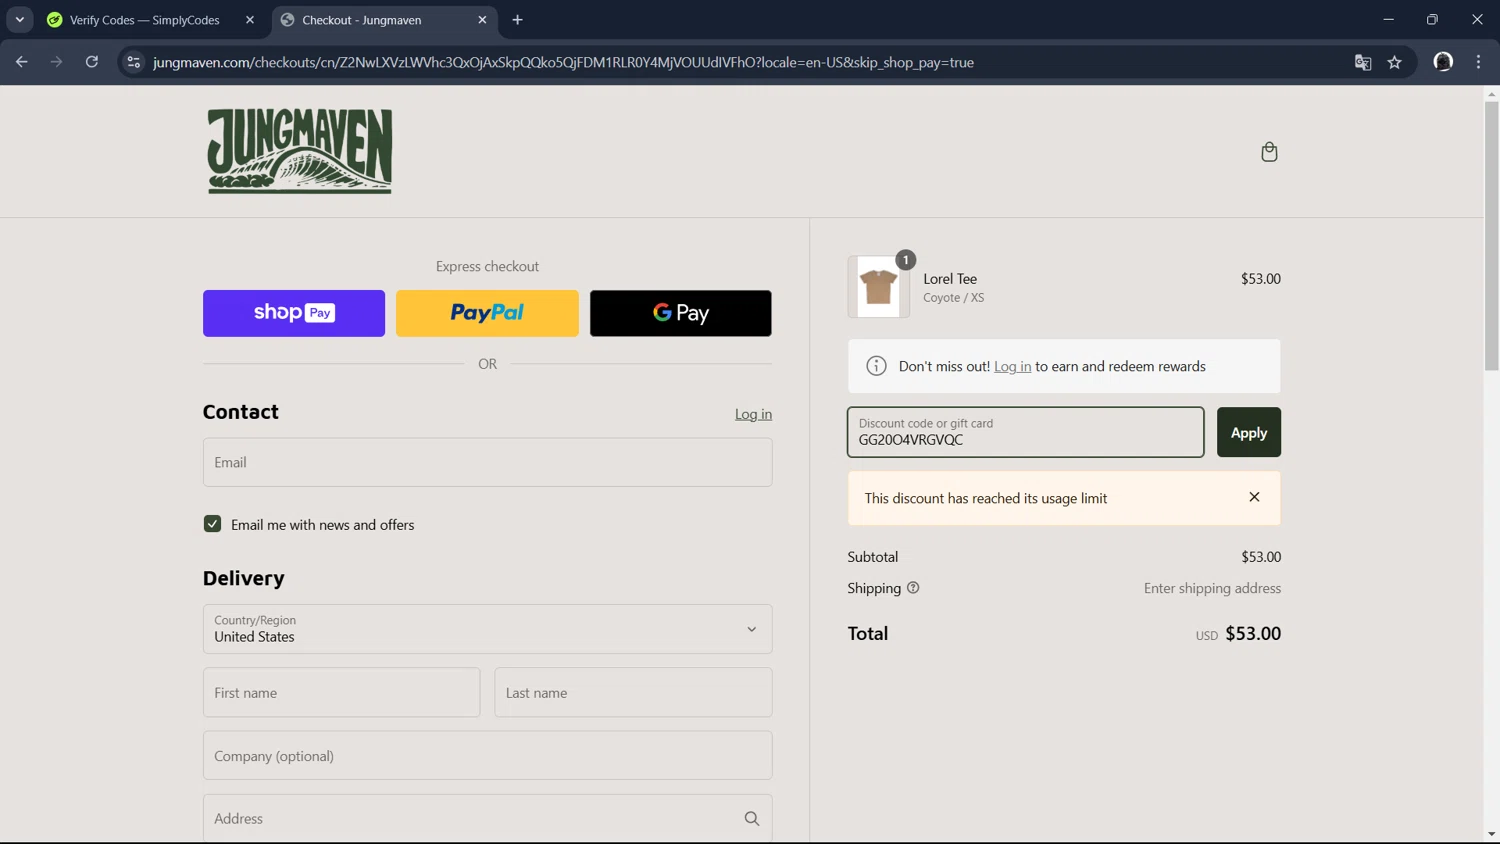Close the Checkout Jungmaven tab
Screen dimensions: 1500x844
click(482, 20)
